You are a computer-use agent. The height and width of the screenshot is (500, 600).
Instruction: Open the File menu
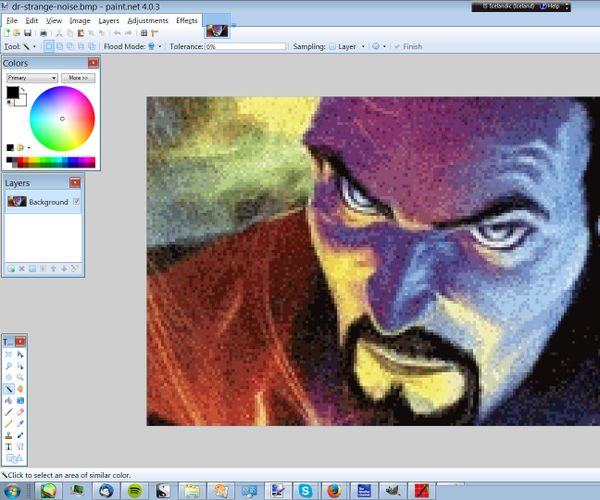coord(12,21)
